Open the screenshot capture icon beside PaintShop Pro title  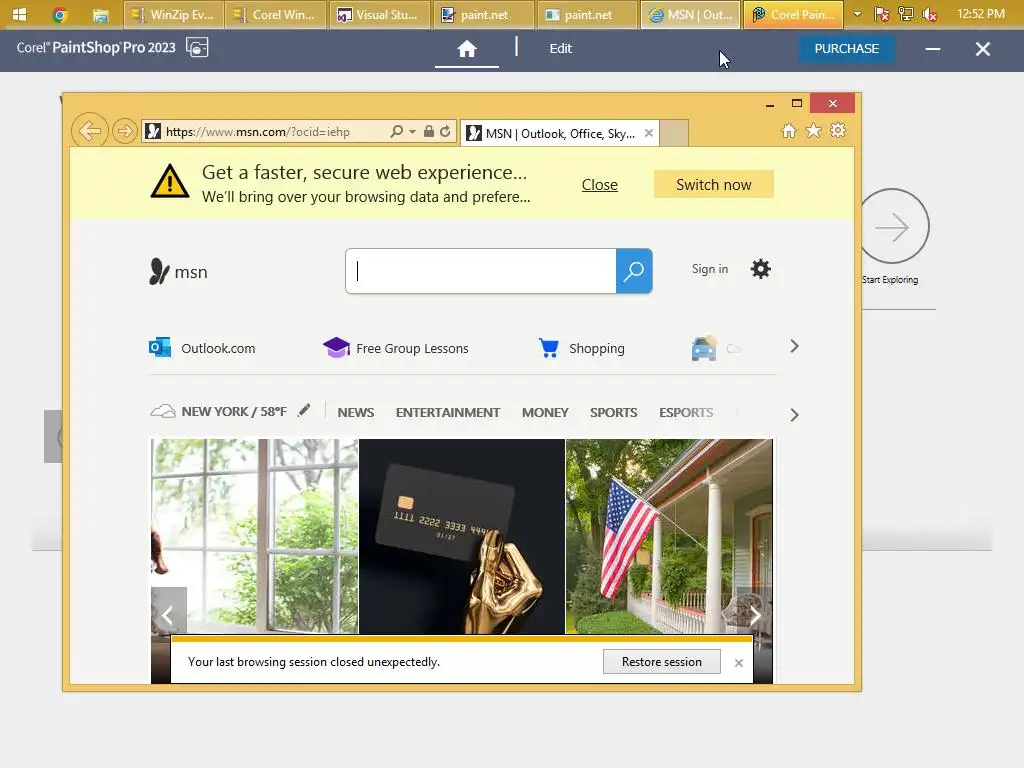(x=197, y=48)
